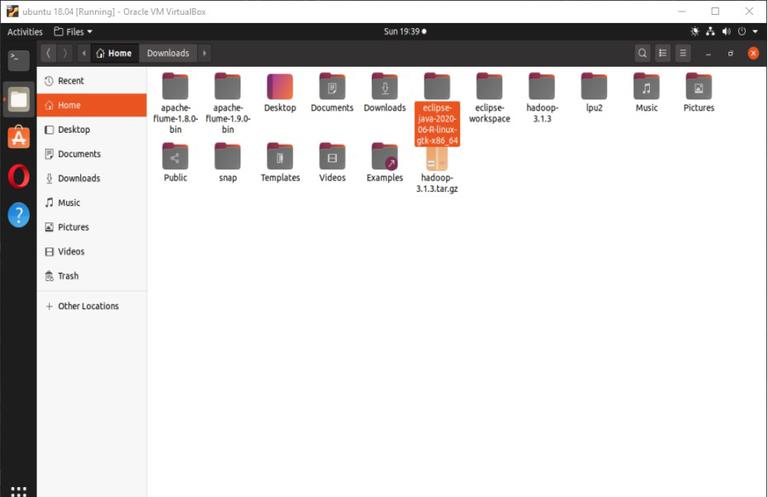768x497 pixels.
Task: Click the brightness icon in top bar
Action: [x=695, y=31]
